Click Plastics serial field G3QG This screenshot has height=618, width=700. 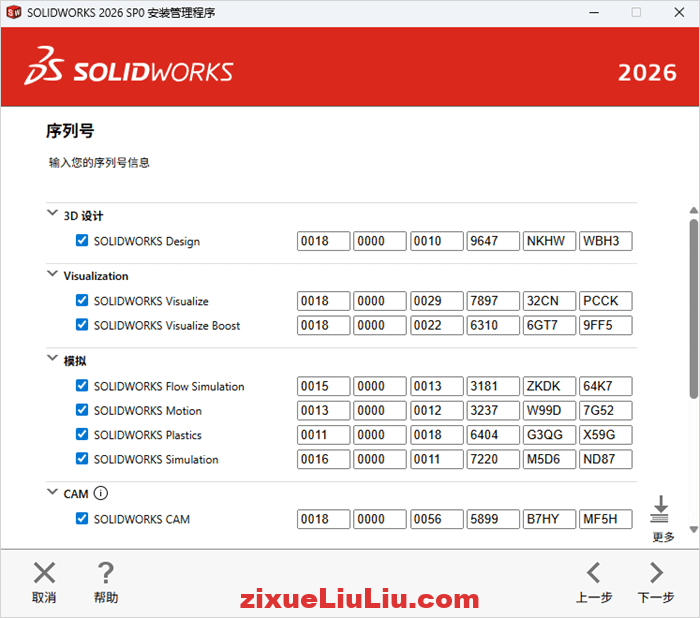pos(549,435)
